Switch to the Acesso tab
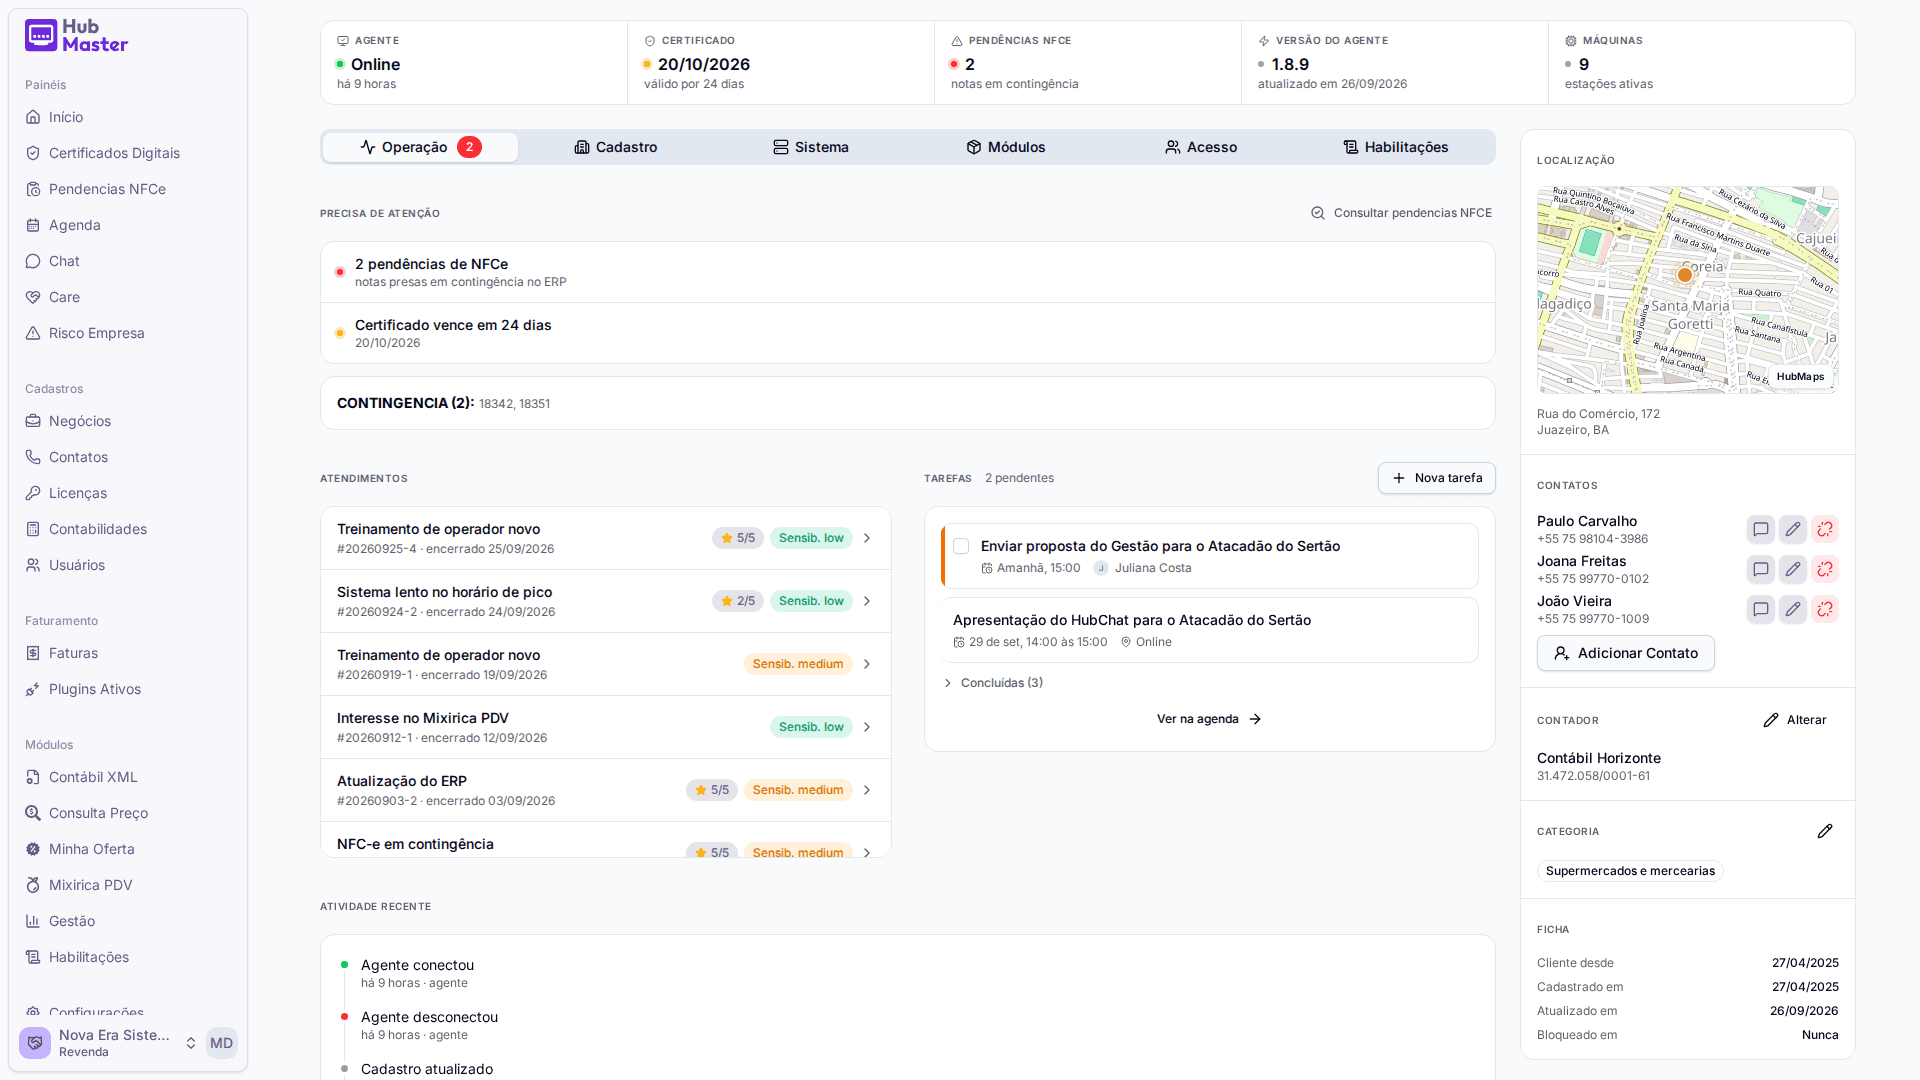This screenshot has width=1920, height=1080. point(1201,147)
